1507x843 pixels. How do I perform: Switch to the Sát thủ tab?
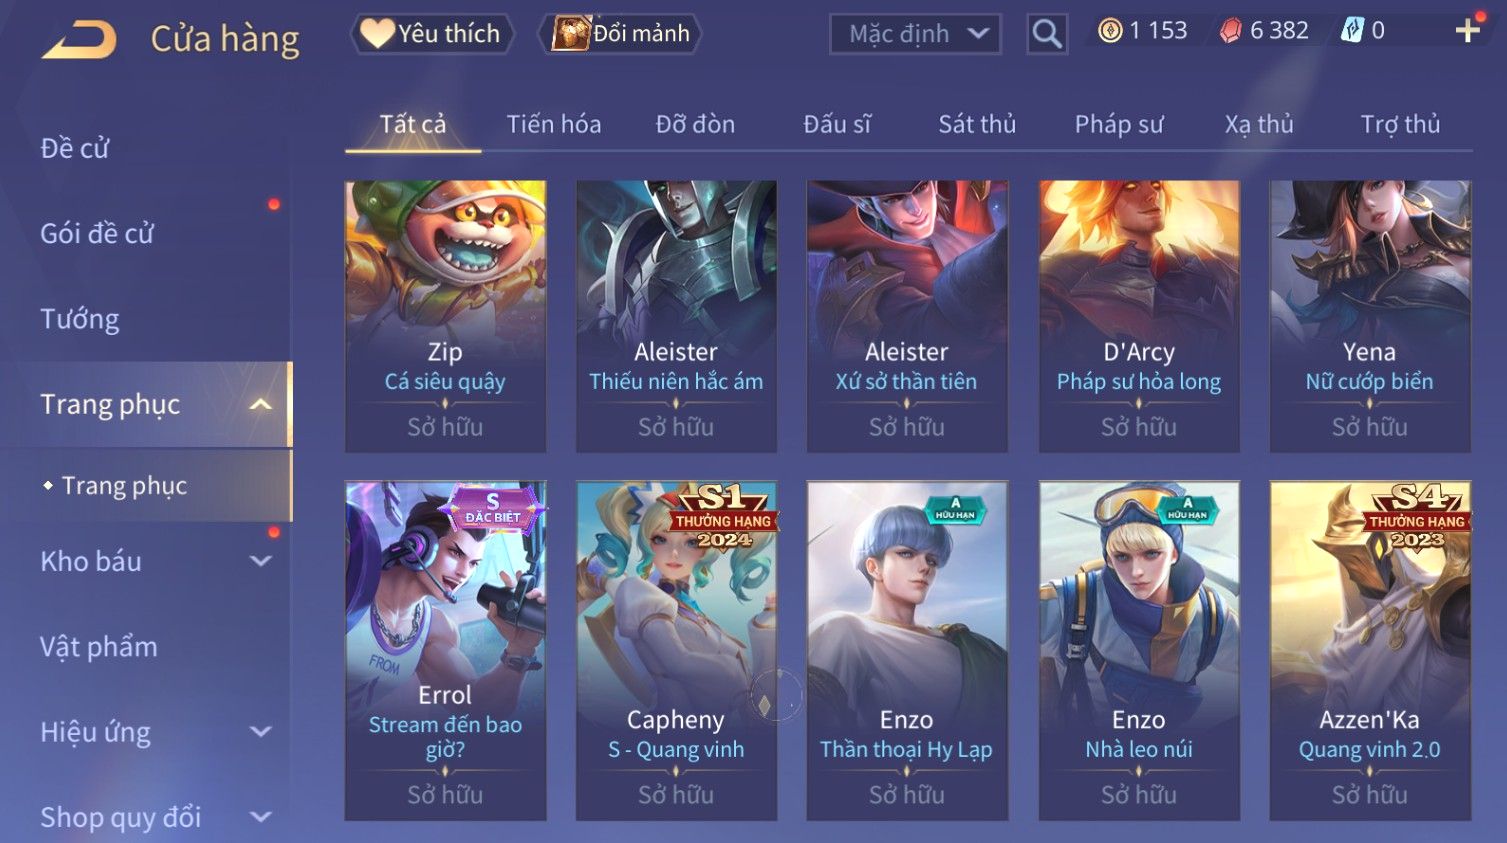coord(977,124)
